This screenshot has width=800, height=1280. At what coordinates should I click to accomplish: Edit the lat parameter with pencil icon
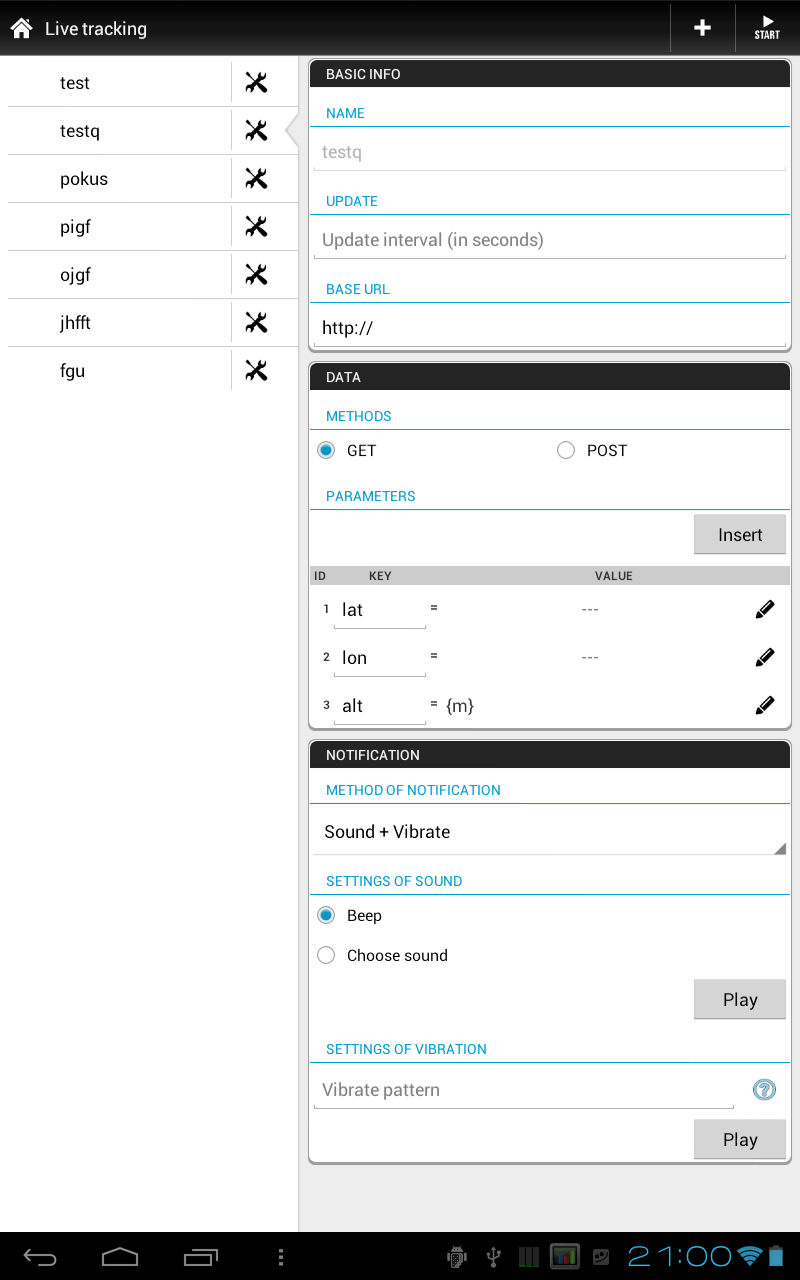click(x=765, y=609)
